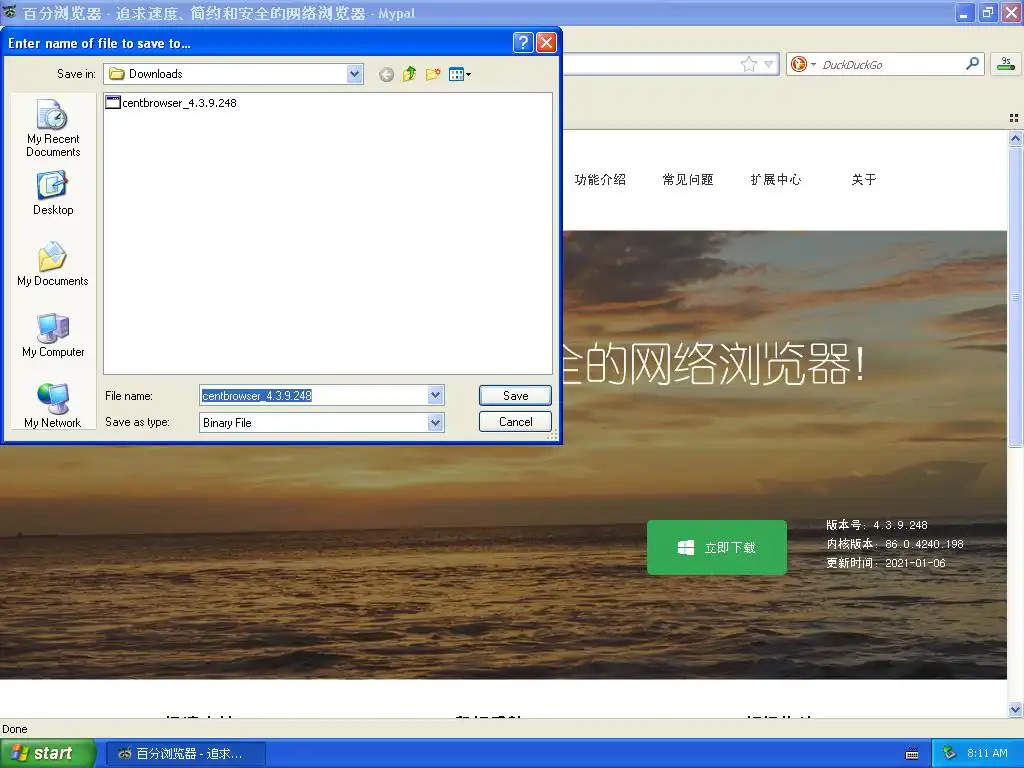Screen dimensions: 1024x768
Task: Open 扩展中心 page in site navigation
Action: click(776, 180)
